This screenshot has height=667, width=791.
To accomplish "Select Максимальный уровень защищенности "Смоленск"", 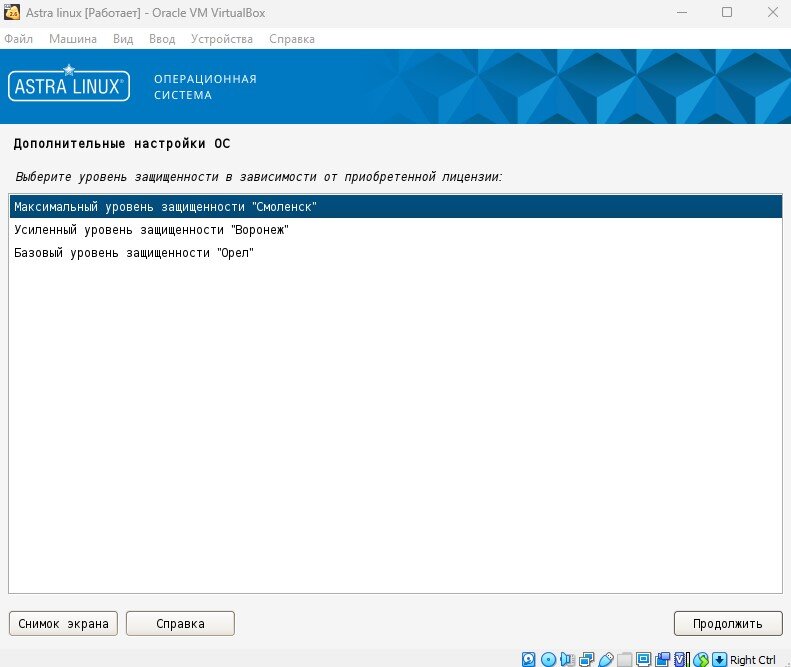I will tap(396, 207).
